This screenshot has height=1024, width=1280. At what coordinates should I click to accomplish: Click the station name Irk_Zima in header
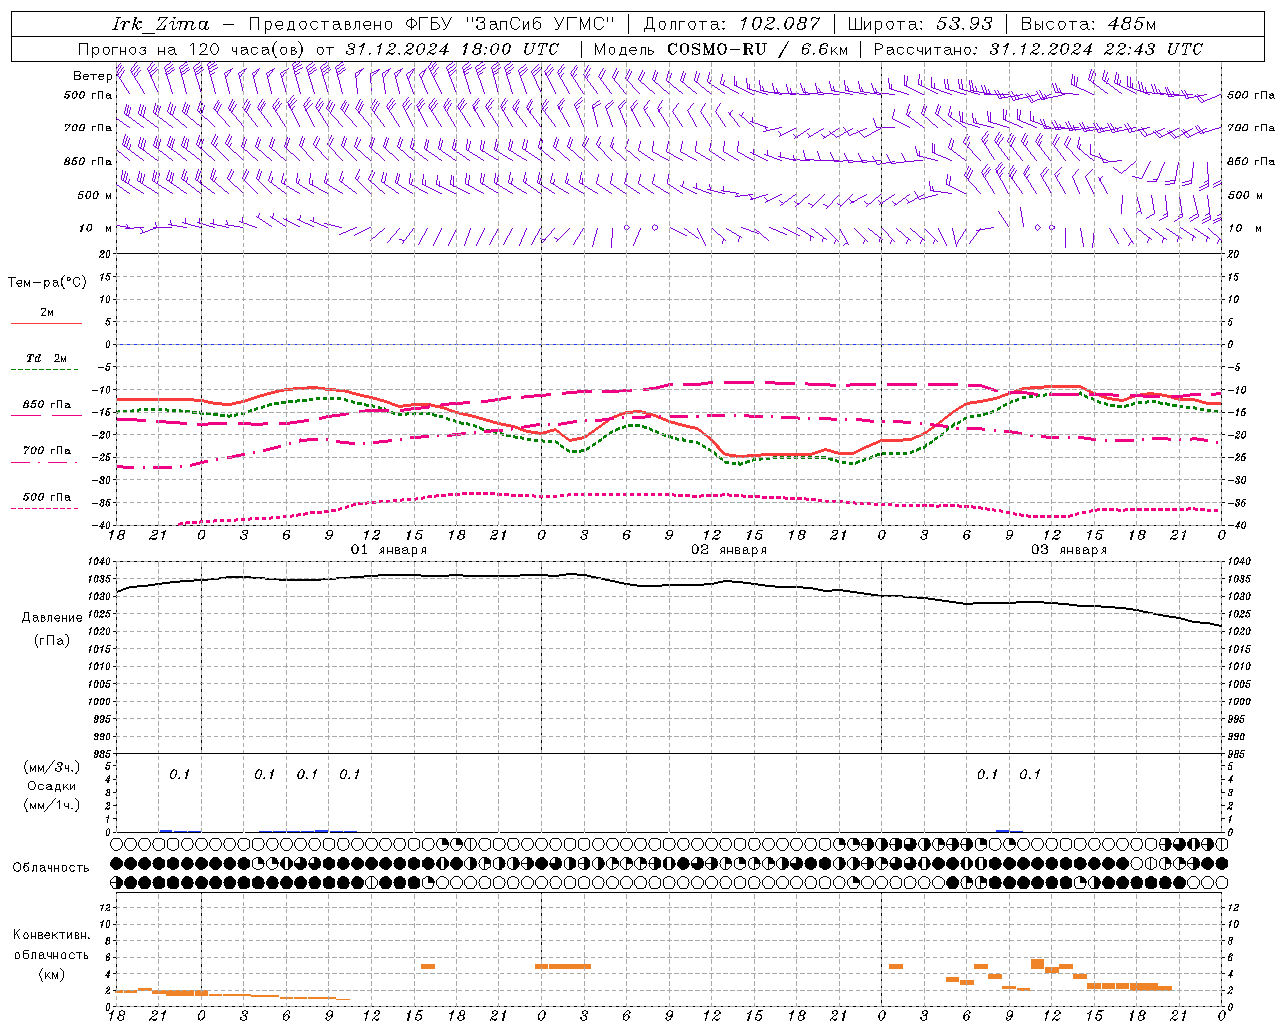click(x=161, y=24)
